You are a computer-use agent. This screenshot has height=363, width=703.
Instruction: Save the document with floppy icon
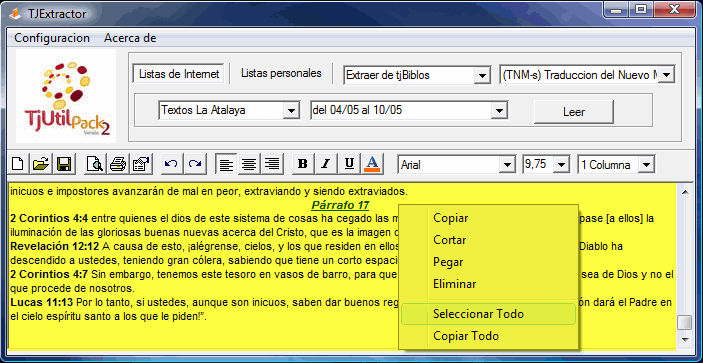pyautogui.click(x=64, y=164)
